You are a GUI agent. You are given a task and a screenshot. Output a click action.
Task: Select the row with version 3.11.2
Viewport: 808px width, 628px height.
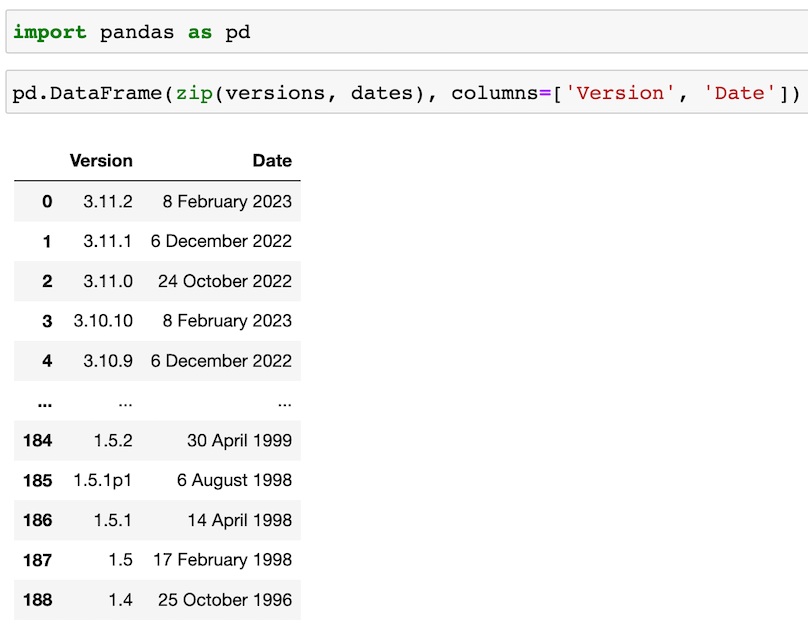pos(150,201)
